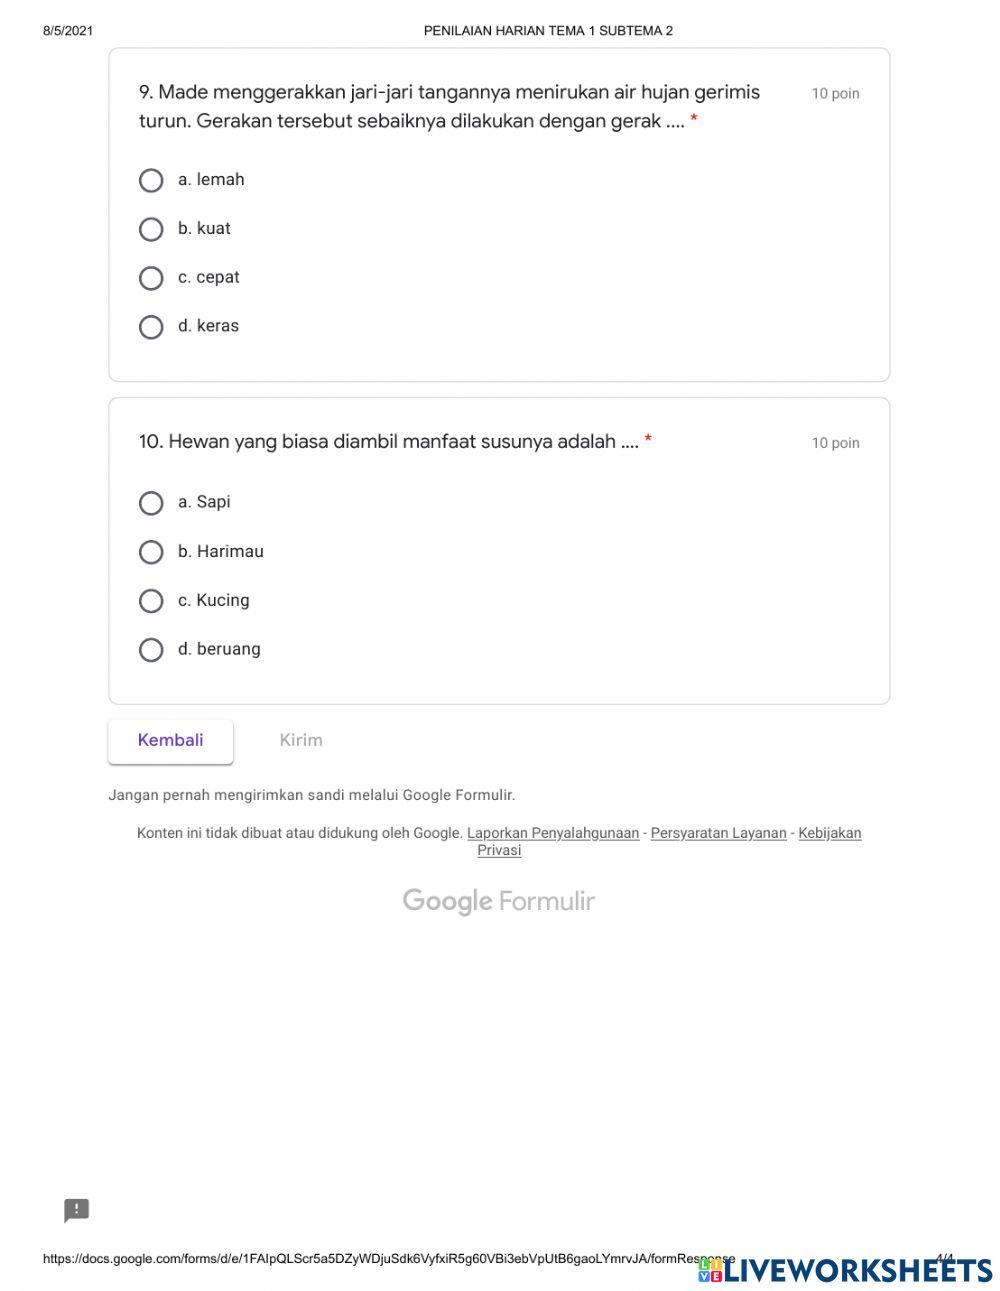
Task: Click the Google Formulir logo
Action: [x=498, y=901]
